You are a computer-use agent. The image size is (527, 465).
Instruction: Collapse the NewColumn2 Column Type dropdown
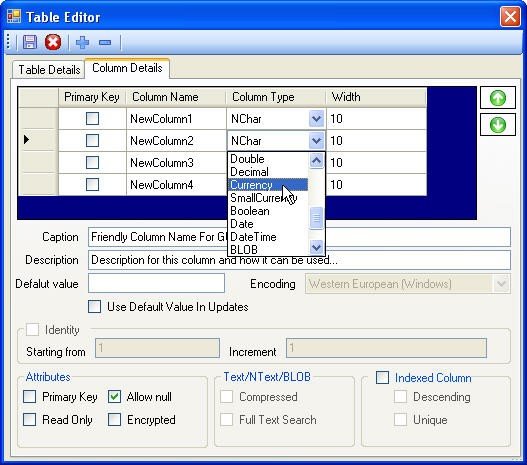316,141
